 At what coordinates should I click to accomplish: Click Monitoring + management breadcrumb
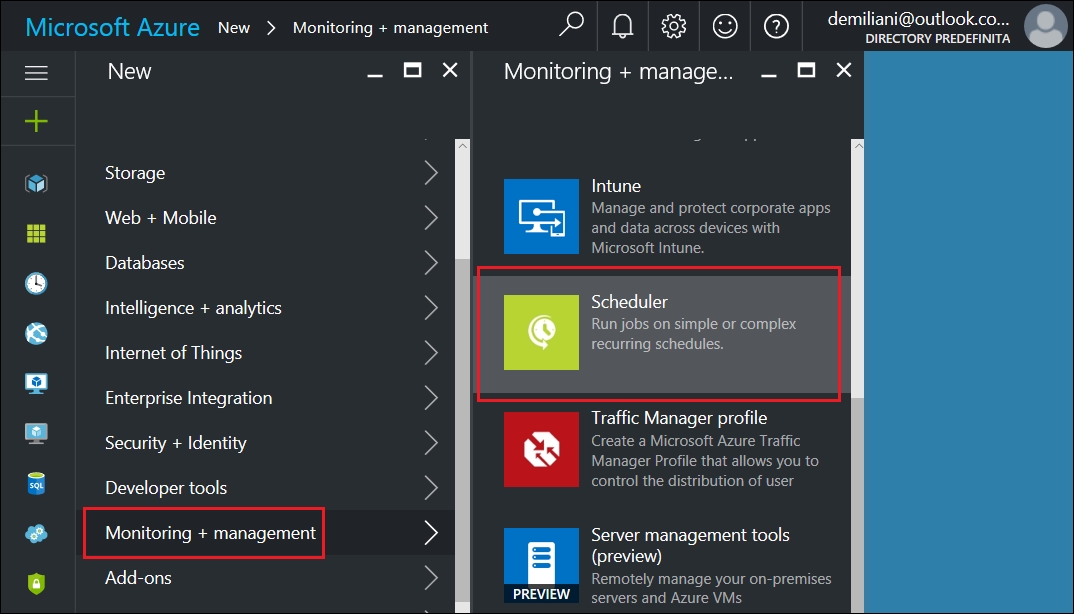coord(390,28)
